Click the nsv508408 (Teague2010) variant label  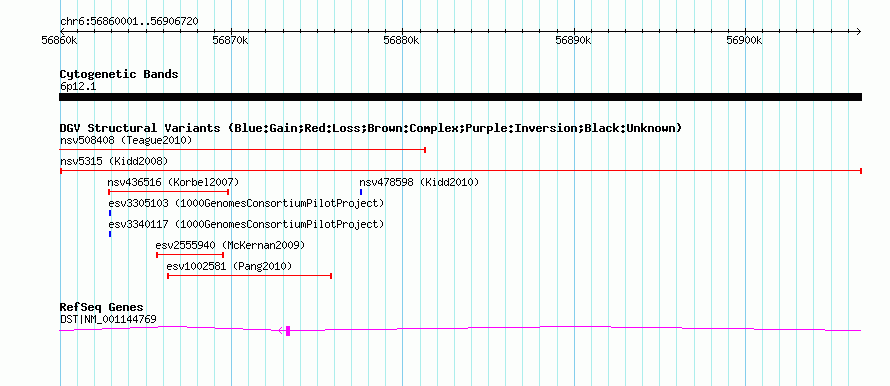pyautogui.click(x=126, y=140)
